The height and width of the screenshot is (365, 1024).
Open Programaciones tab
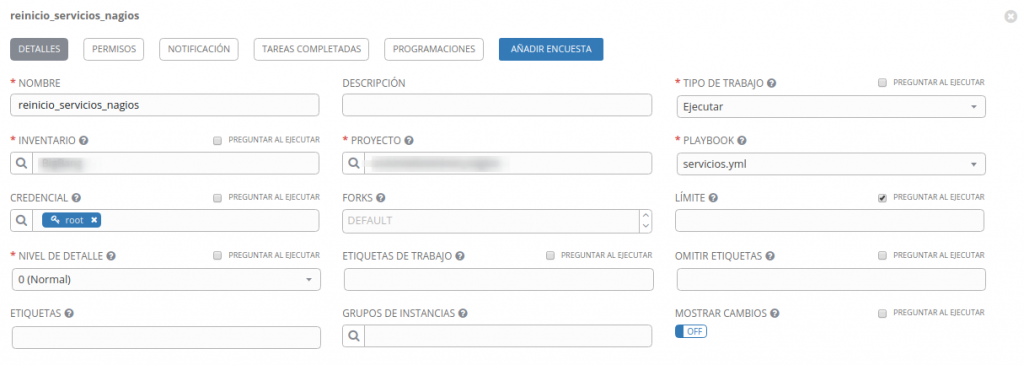click(434, 49)
